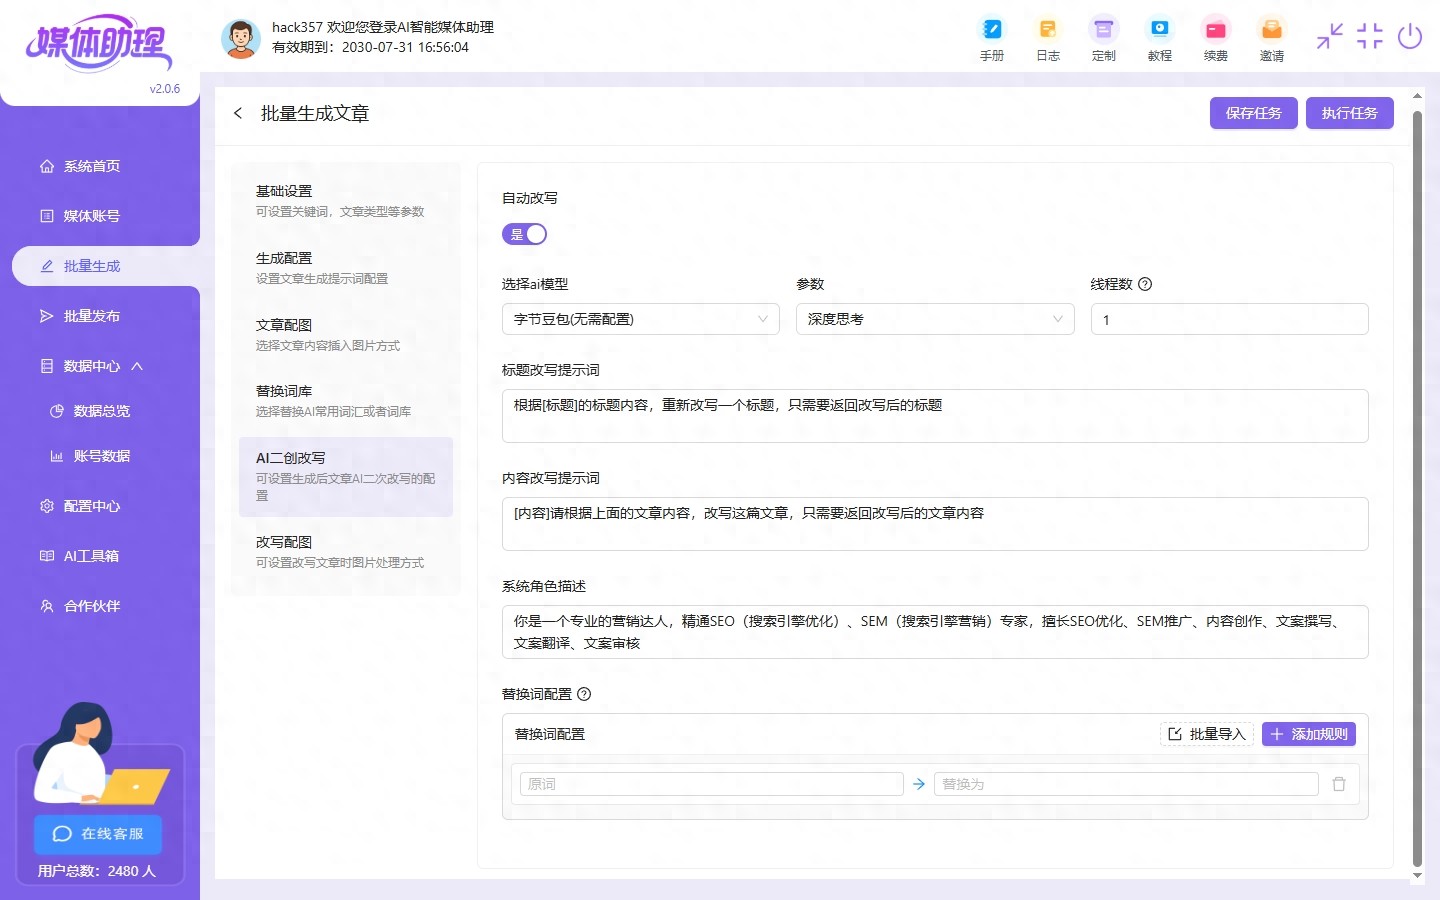
Task: Click the logout power icon at top right
Action: click(1410, 36)
